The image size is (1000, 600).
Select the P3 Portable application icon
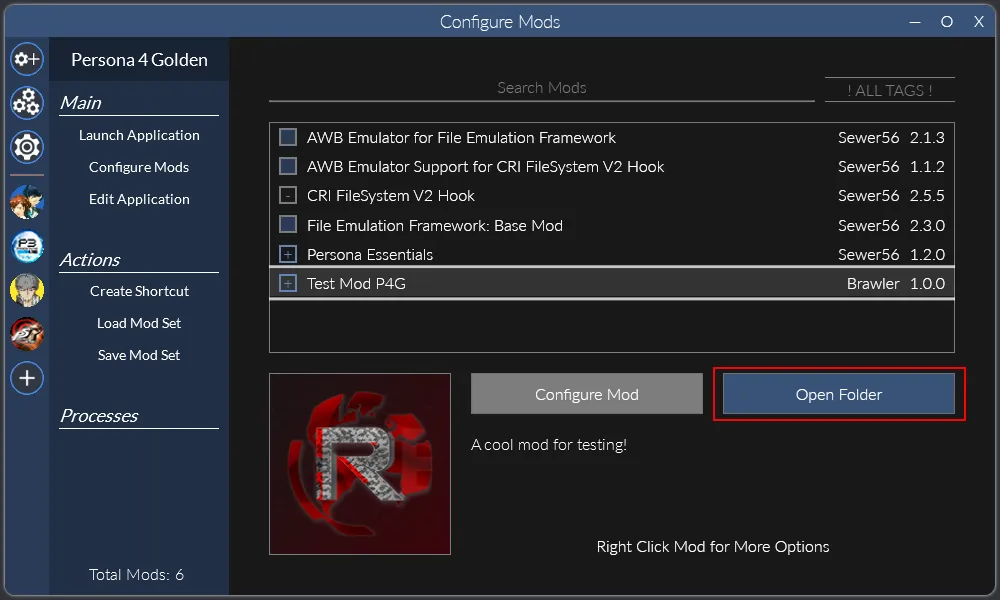27,247
